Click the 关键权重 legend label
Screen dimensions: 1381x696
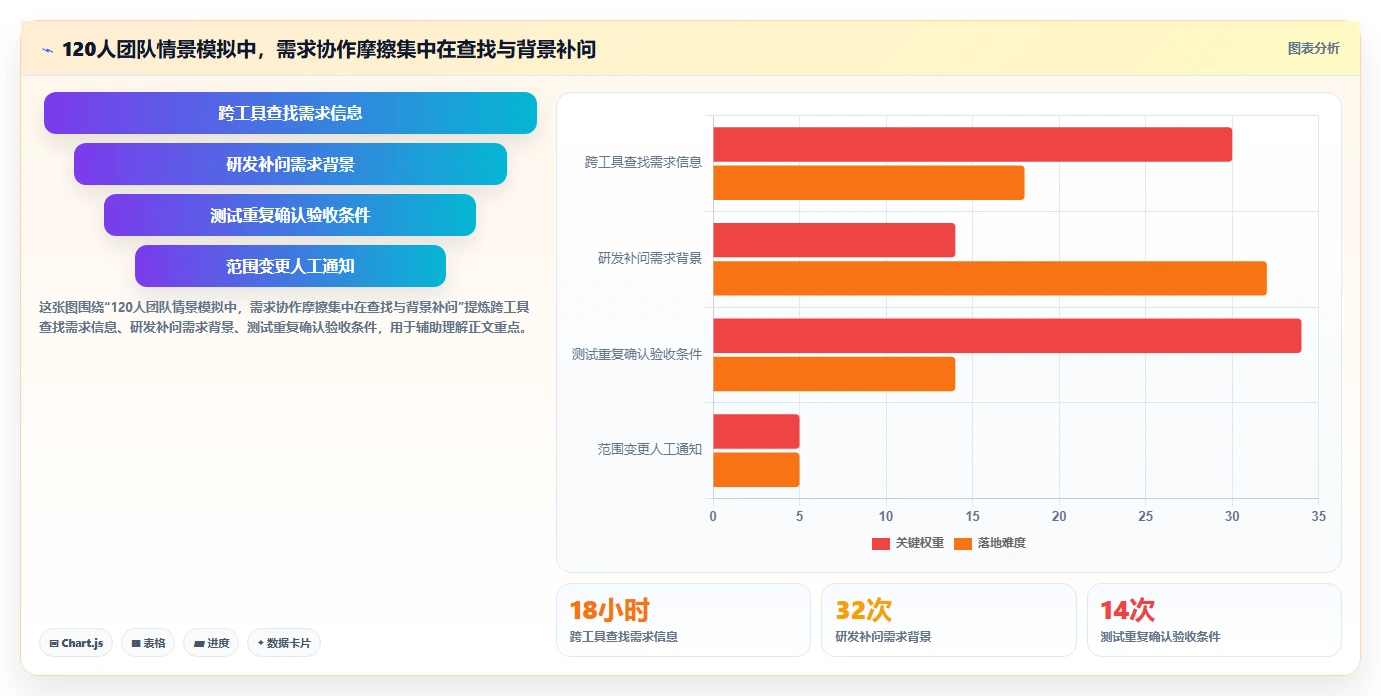919,543
